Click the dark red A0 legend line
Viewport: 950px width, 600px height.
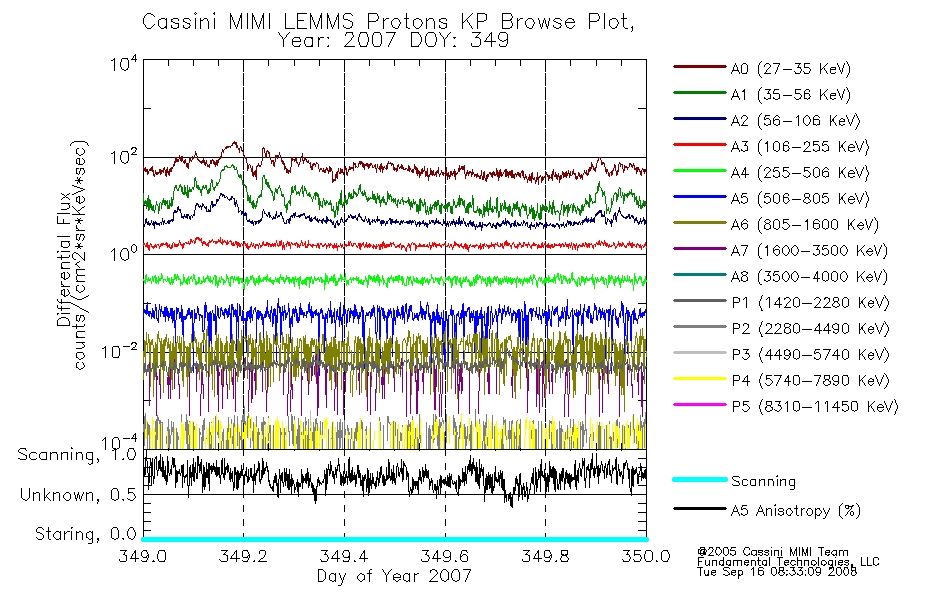pos(700,67)
